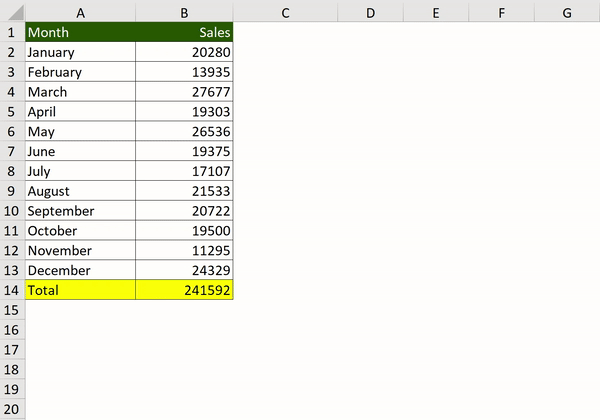Screen dimensions: 600x420
Task: Select row 10 header
Action: (12, 211)
